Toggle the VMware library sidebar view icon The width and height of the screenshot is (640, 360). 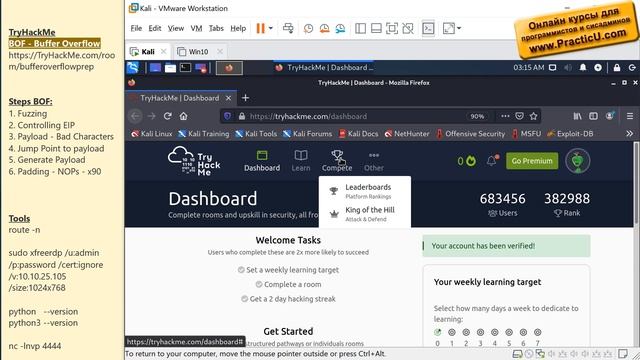[x=360, y=28]
